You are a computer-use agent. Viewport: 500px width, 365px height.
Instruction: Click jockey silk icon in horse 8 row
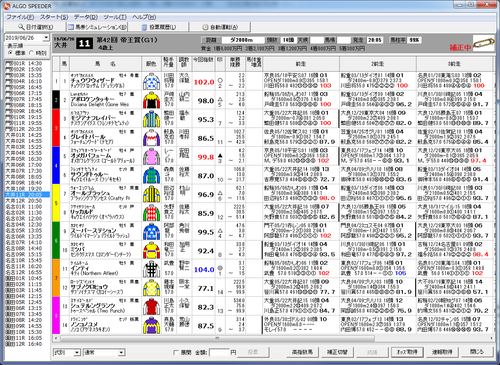click(151, 213)
